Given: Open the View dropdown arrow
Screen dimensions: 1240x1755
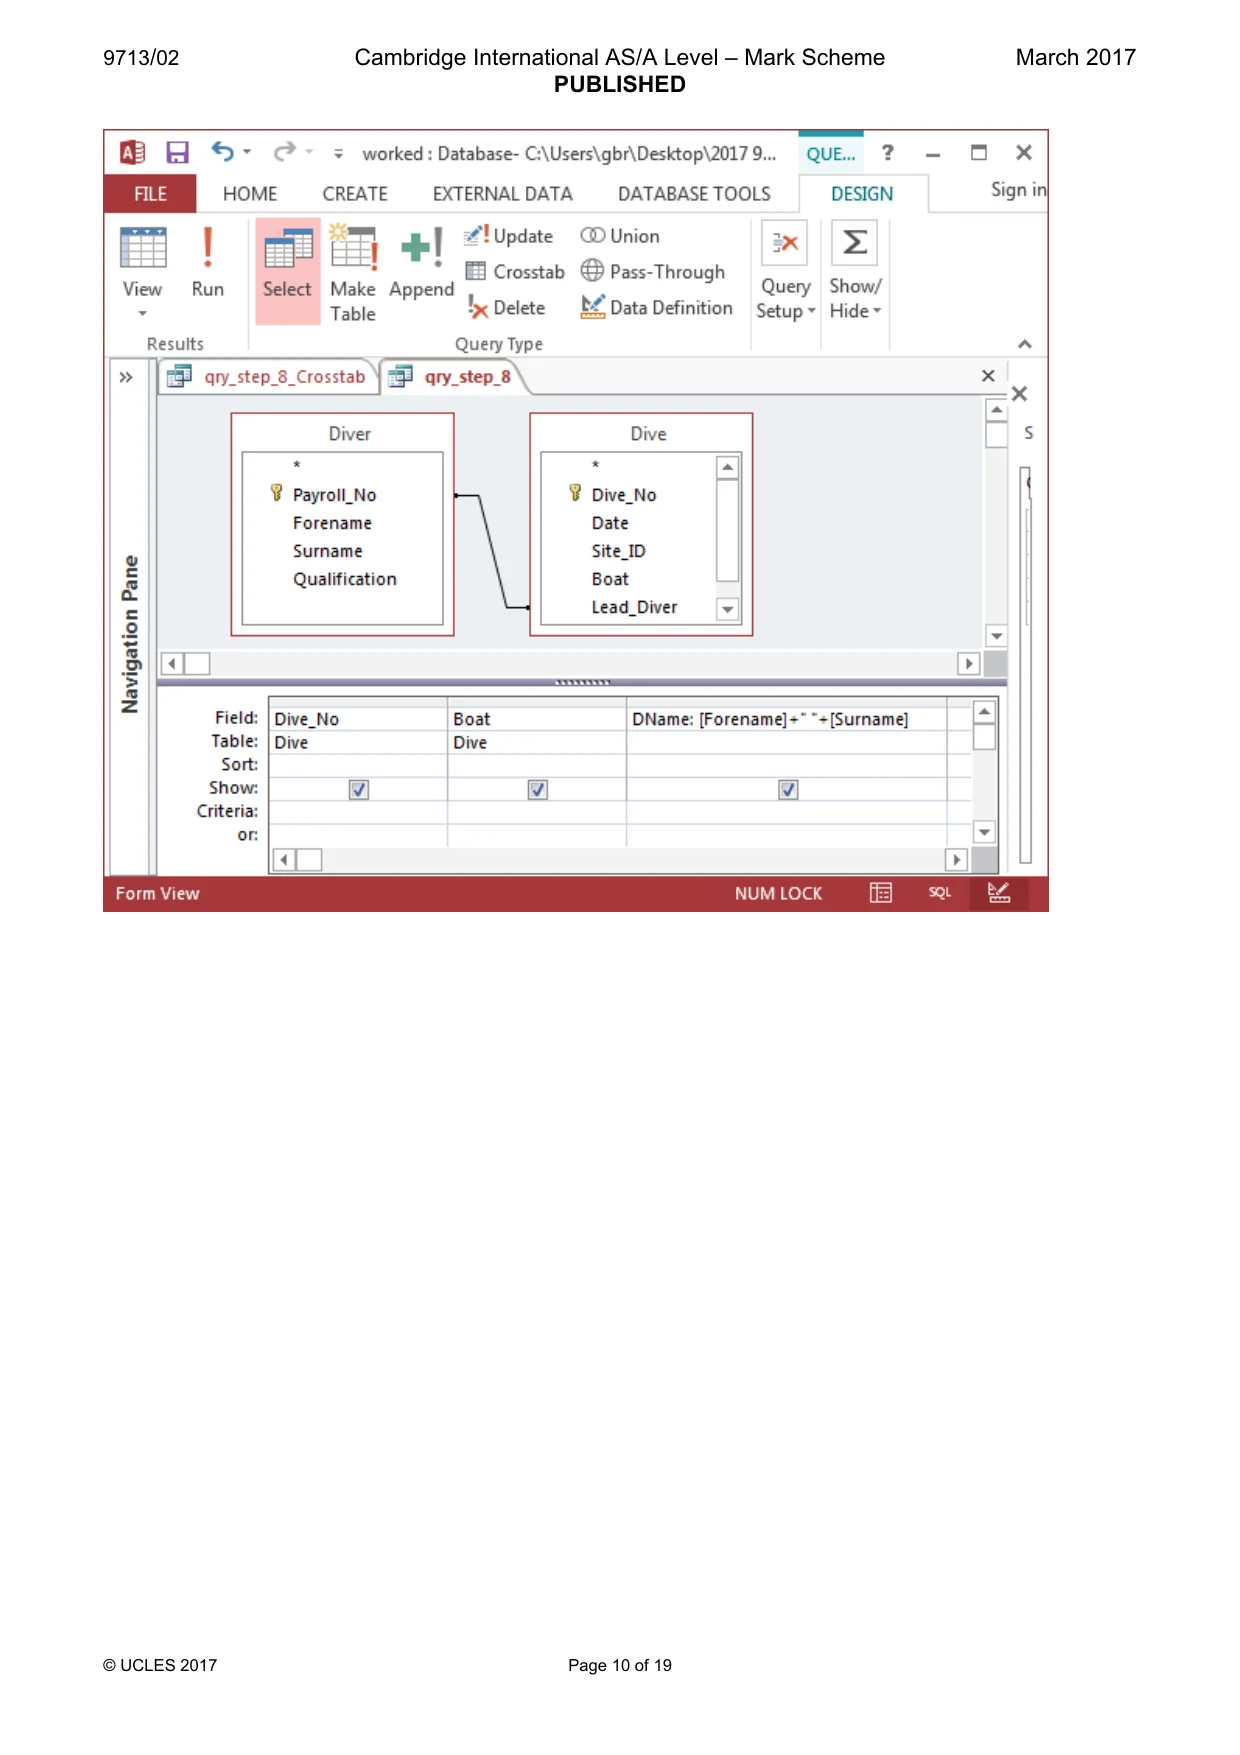Looking at the screenshot, I should pyautogui.click(x=142, y=314).
